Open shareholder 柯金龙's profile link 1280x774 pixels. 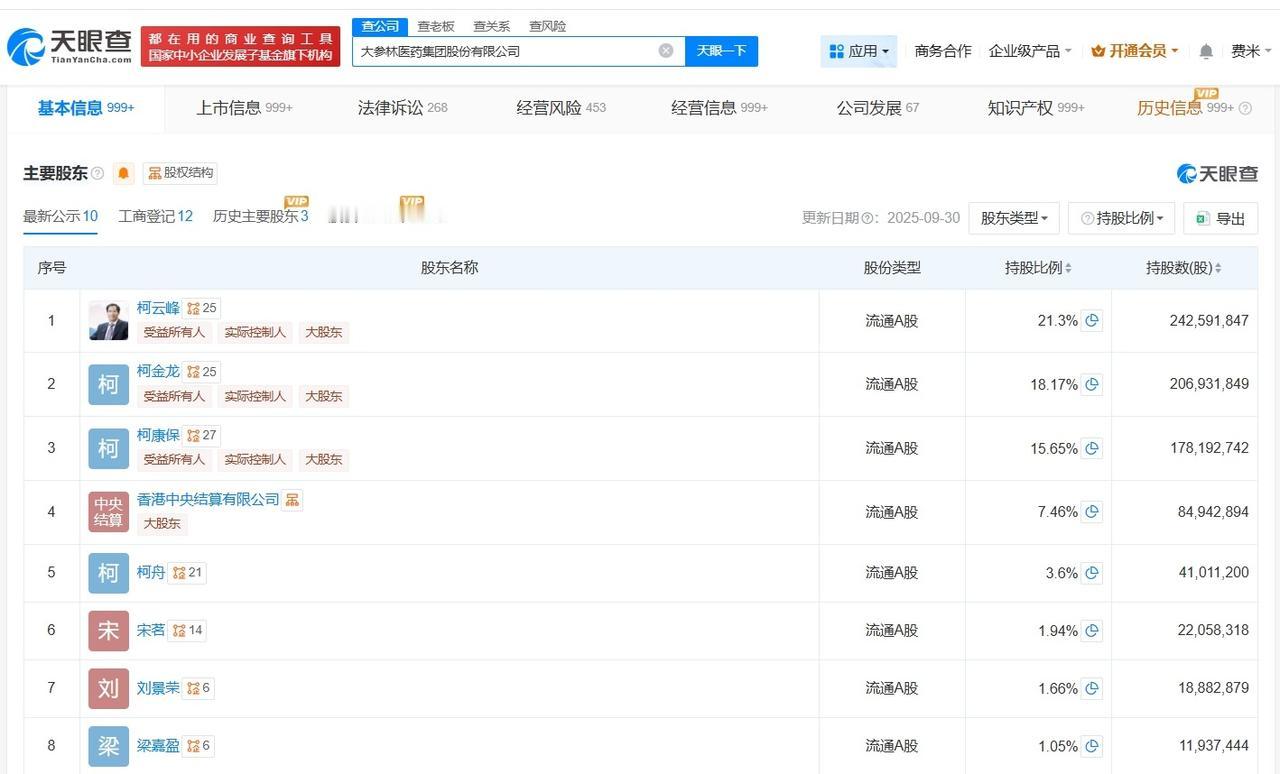(158, 371)
